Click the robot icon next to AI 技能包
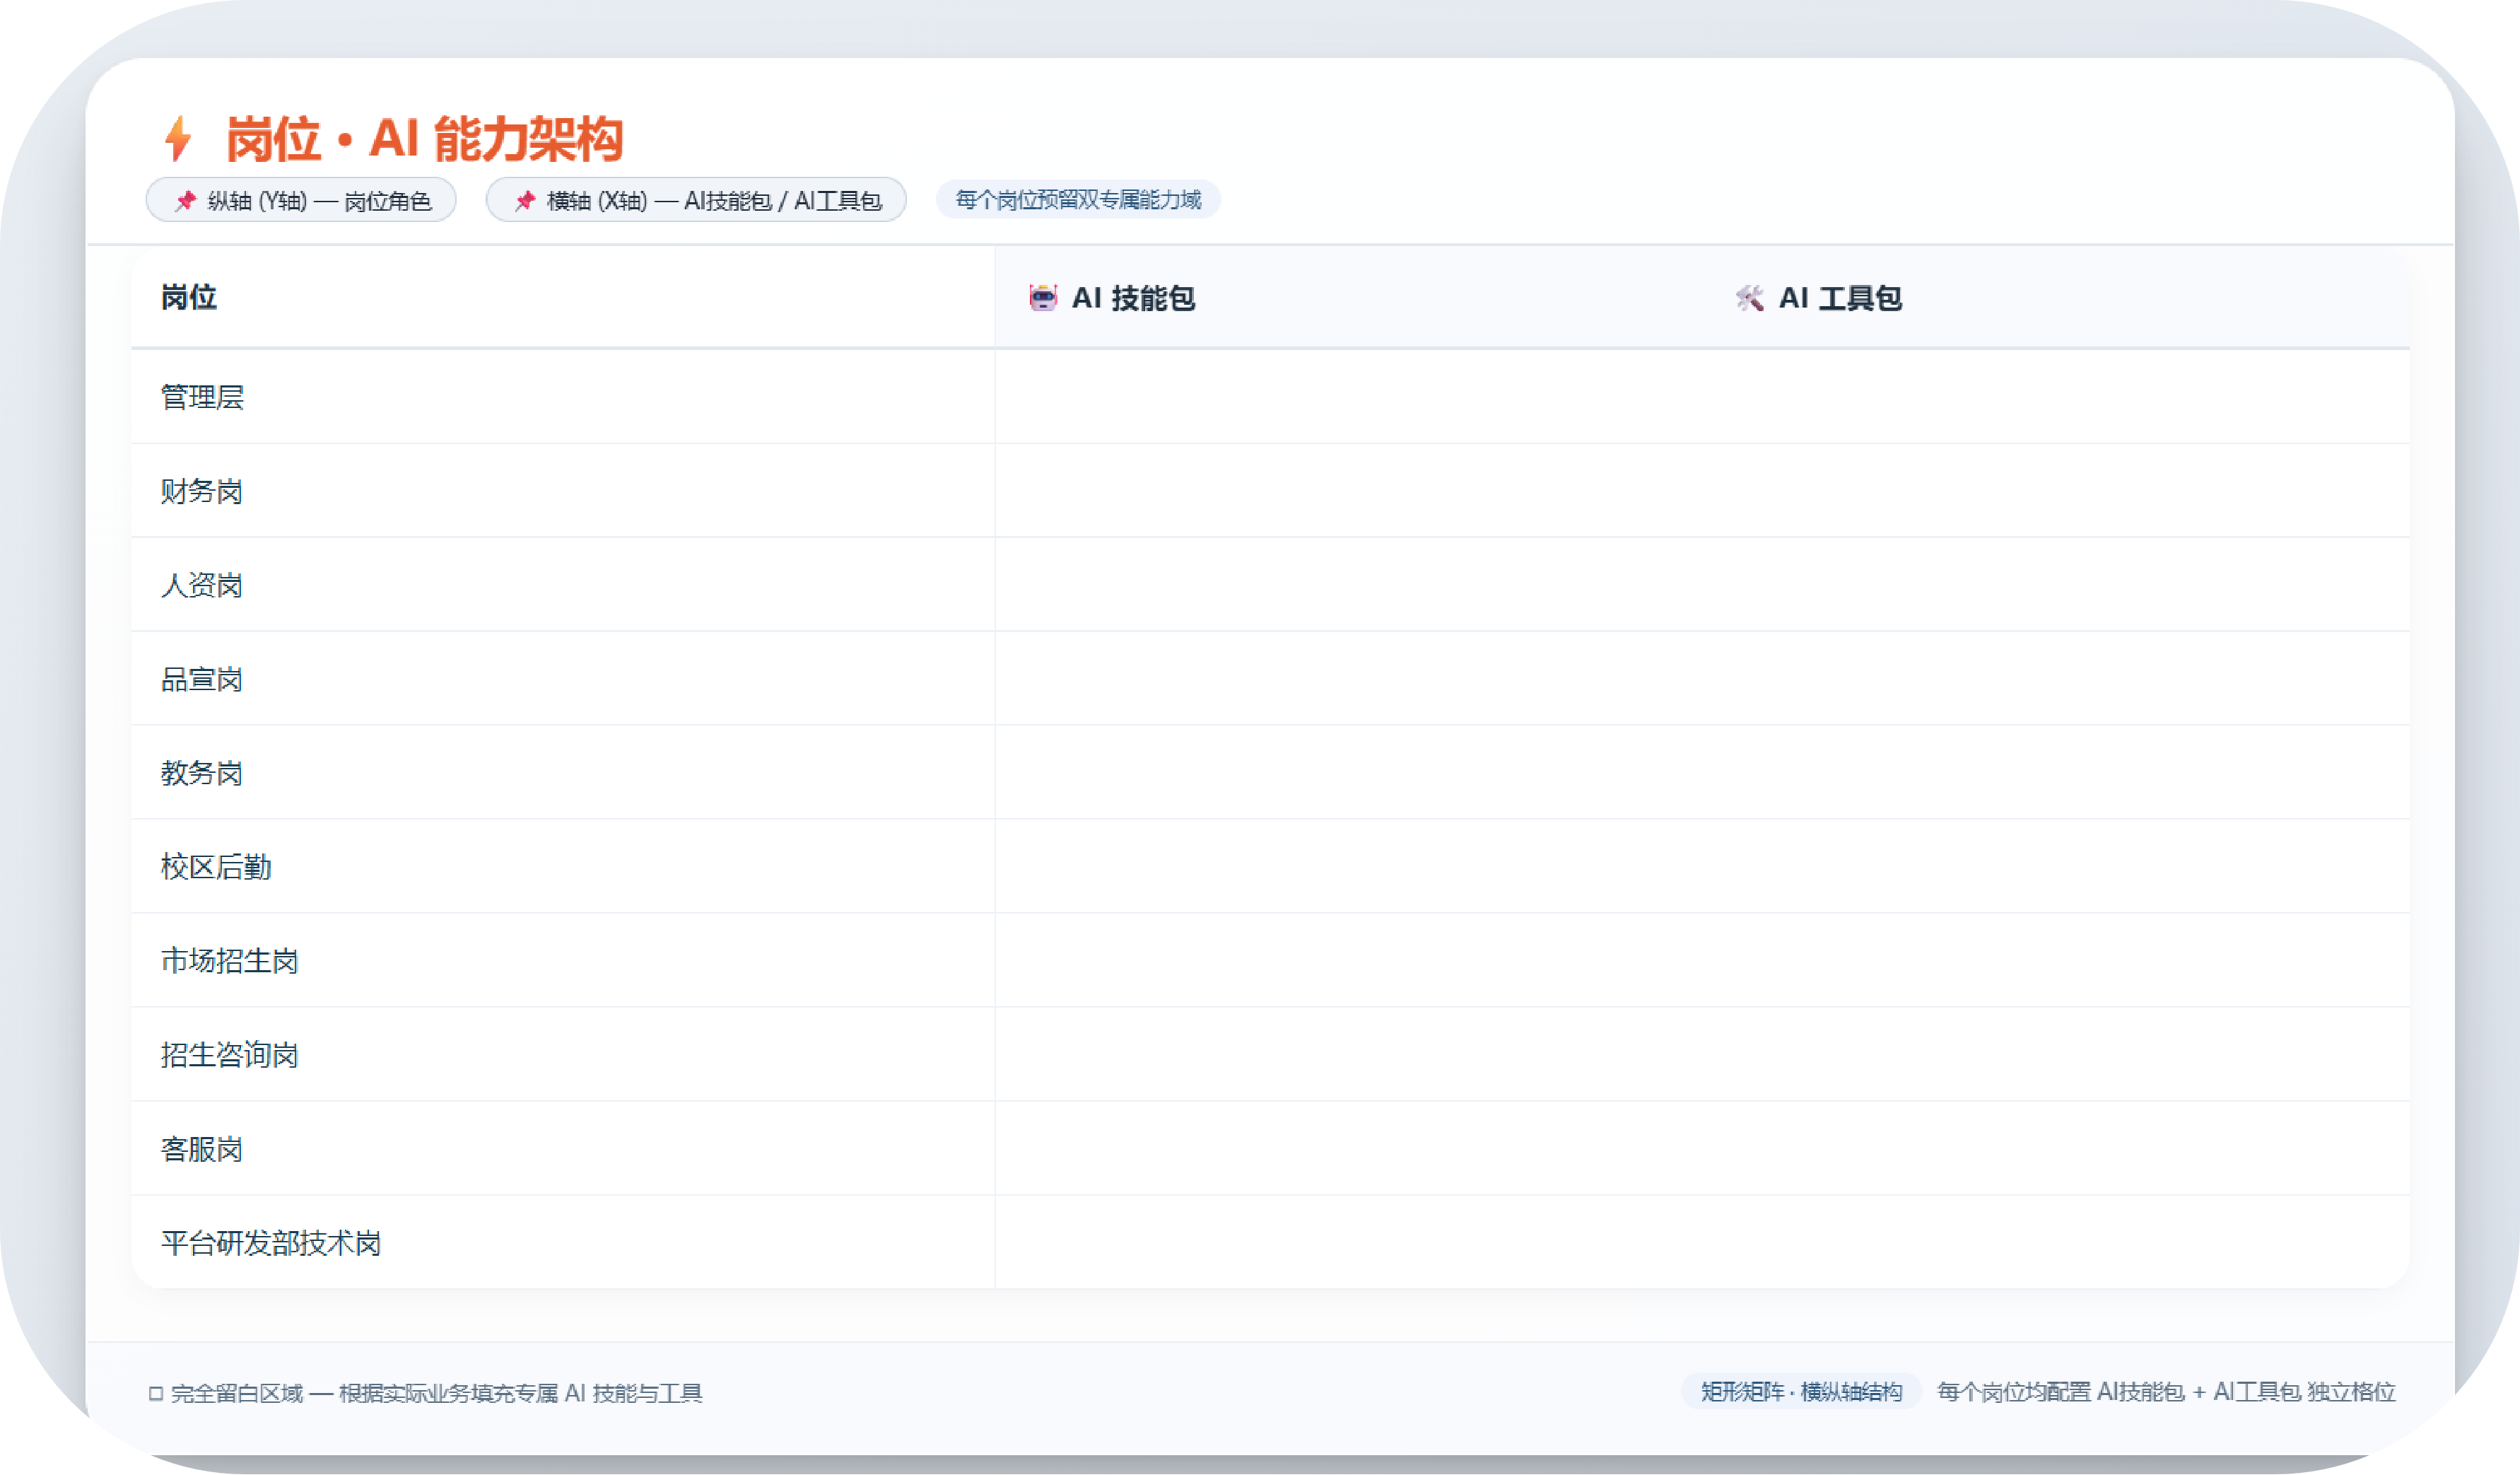 (x=1043, y=297)
